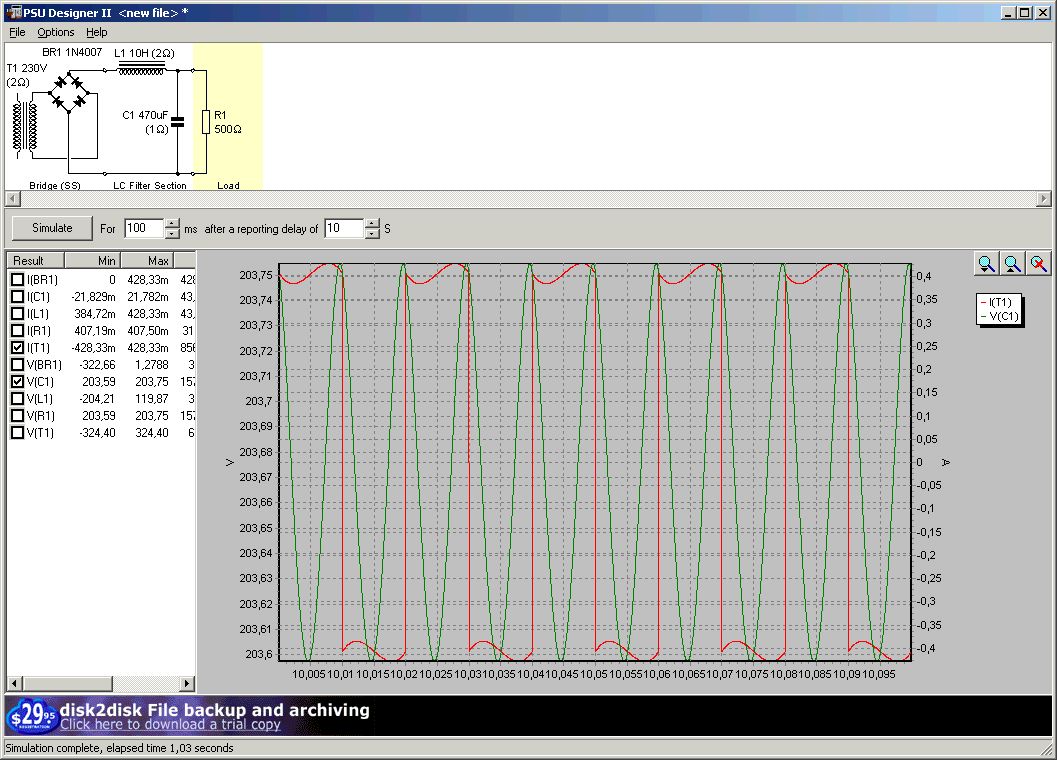Decrease the reporting delay with down arrow

coord(372,234)
